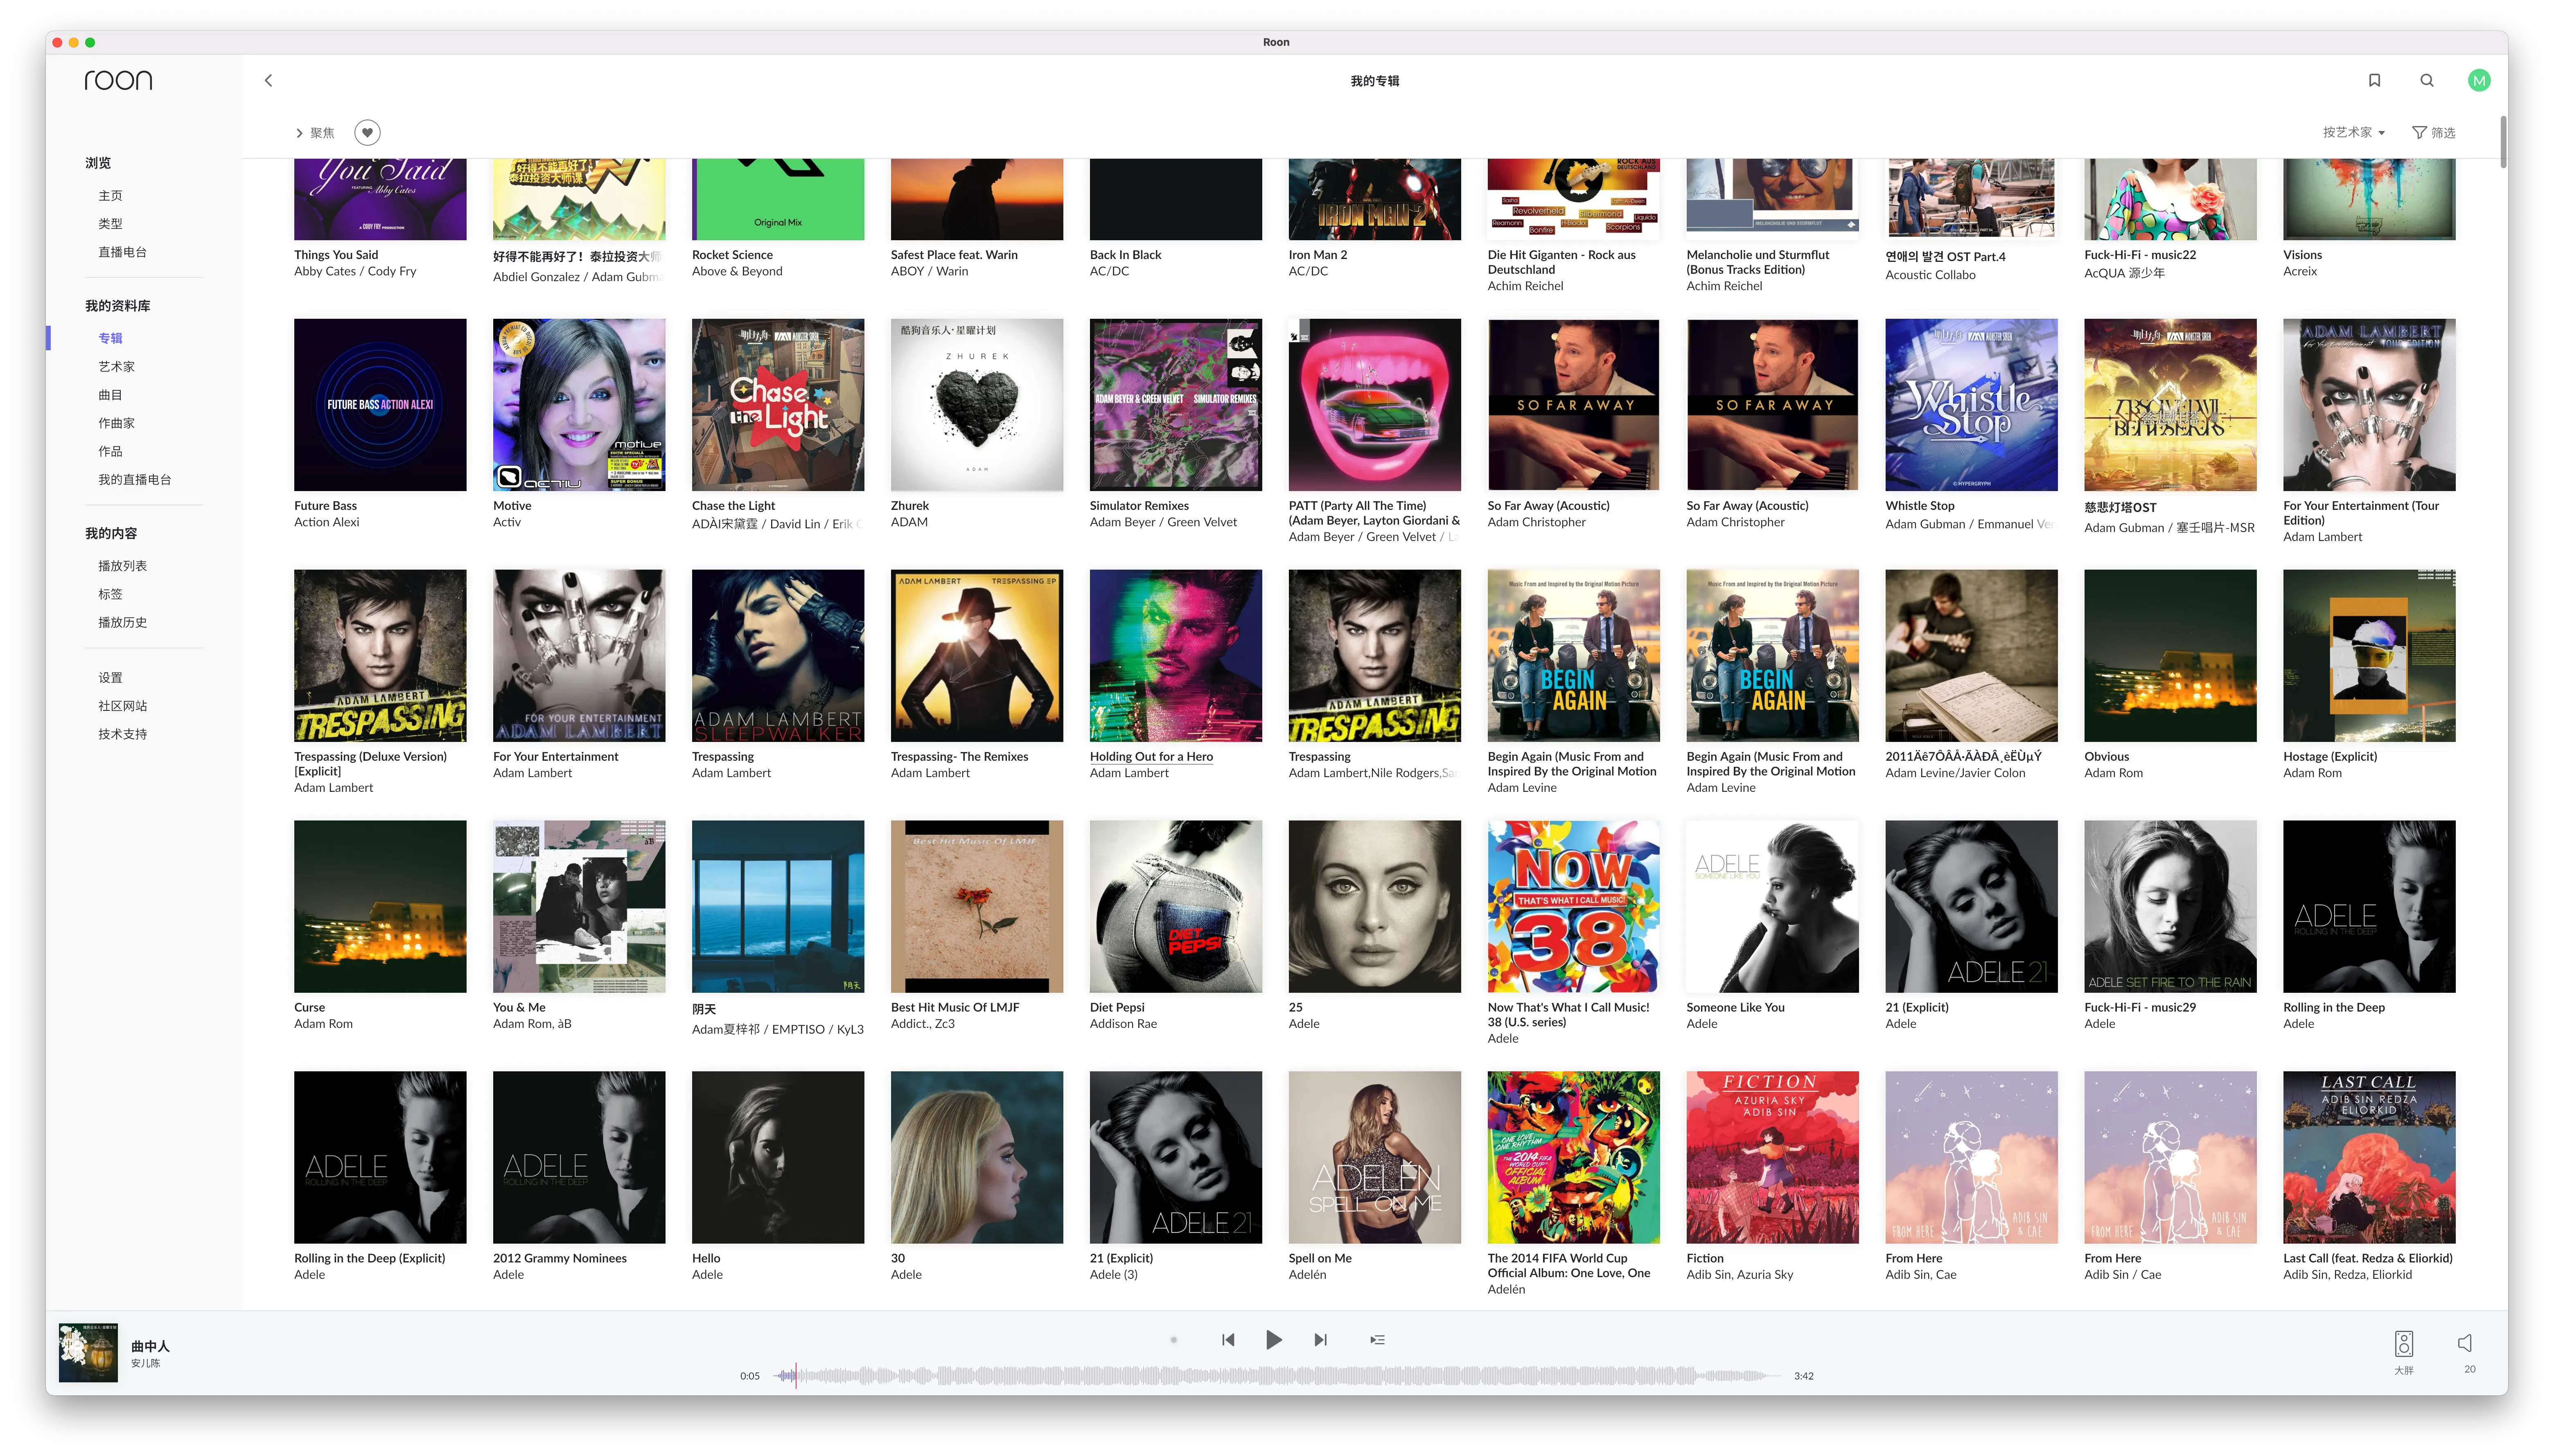Go to the previous track
Viewport: 2554px width, 1456px height.
click(1228, 1340)
